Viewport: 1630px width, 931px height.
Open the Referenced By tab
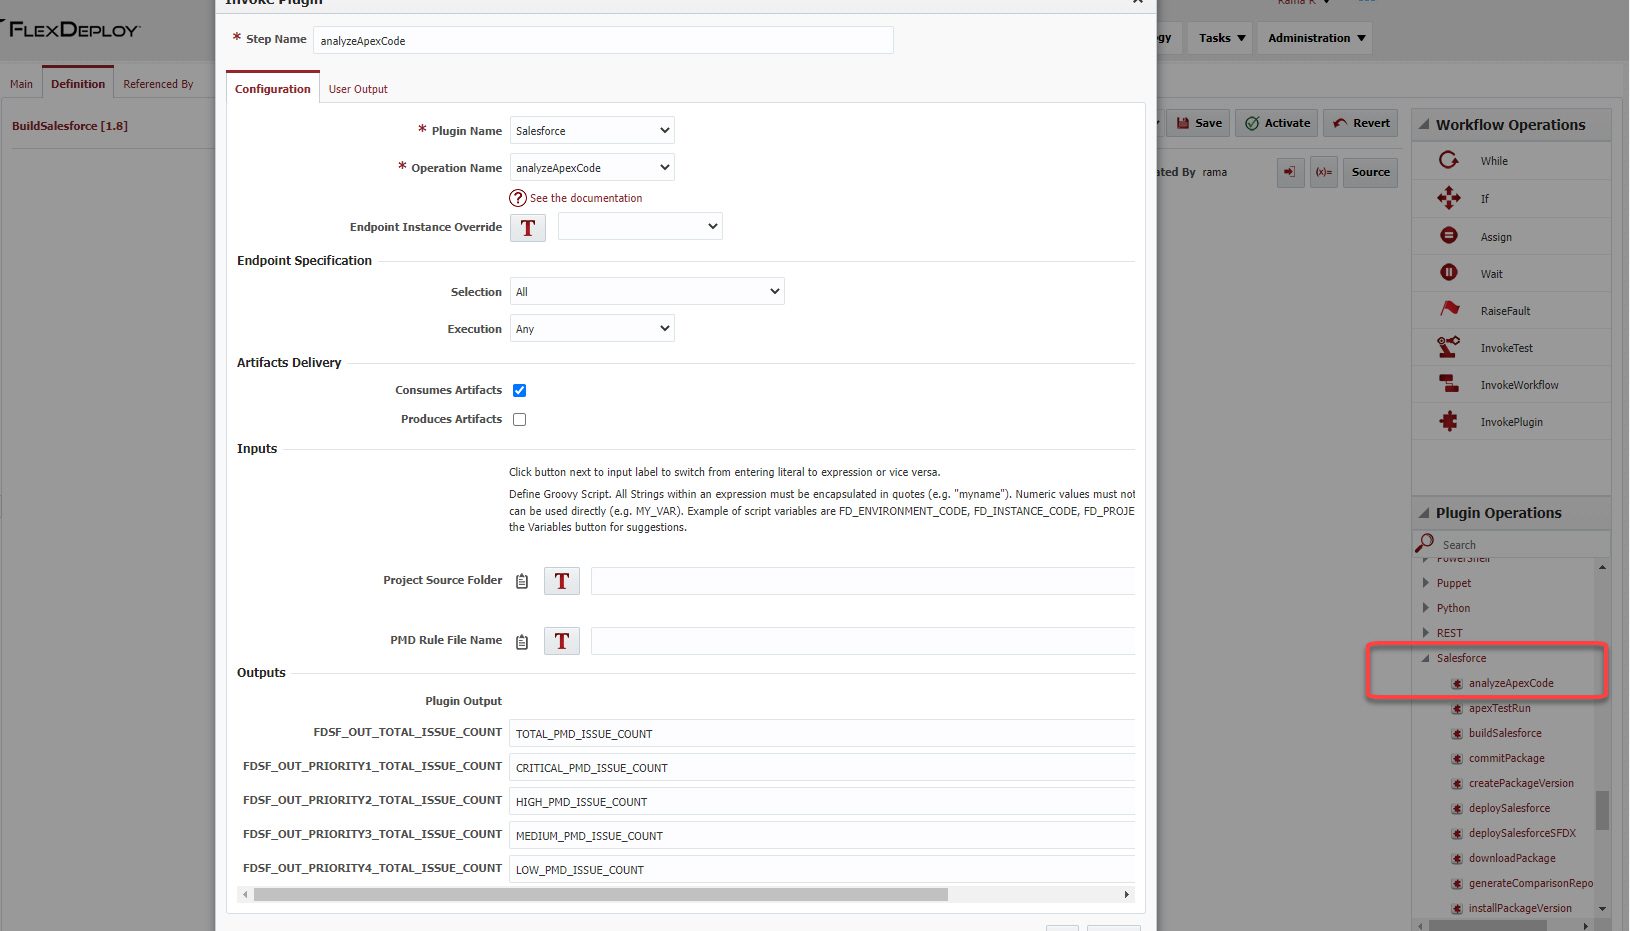pos(158,84)
